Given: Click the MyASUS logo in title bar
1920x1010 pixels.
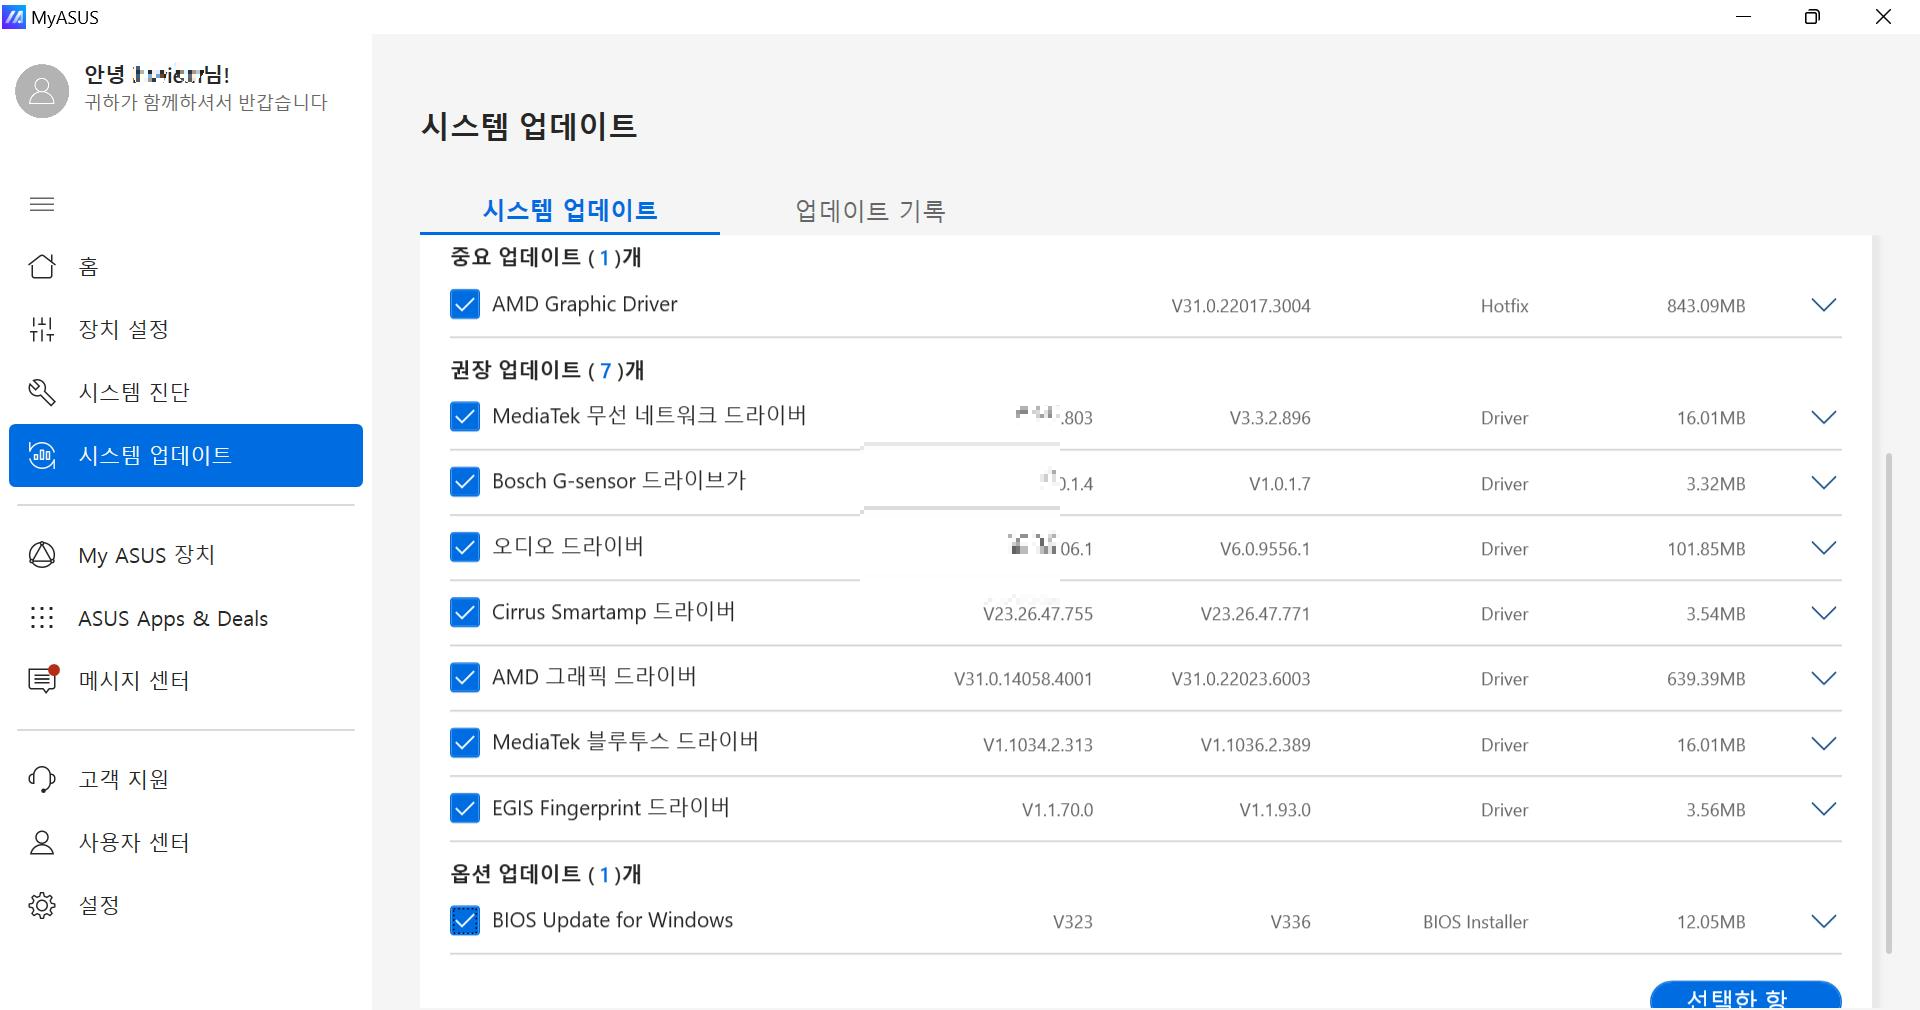Looking at the screenshot, I should click(x=14, y=17).
